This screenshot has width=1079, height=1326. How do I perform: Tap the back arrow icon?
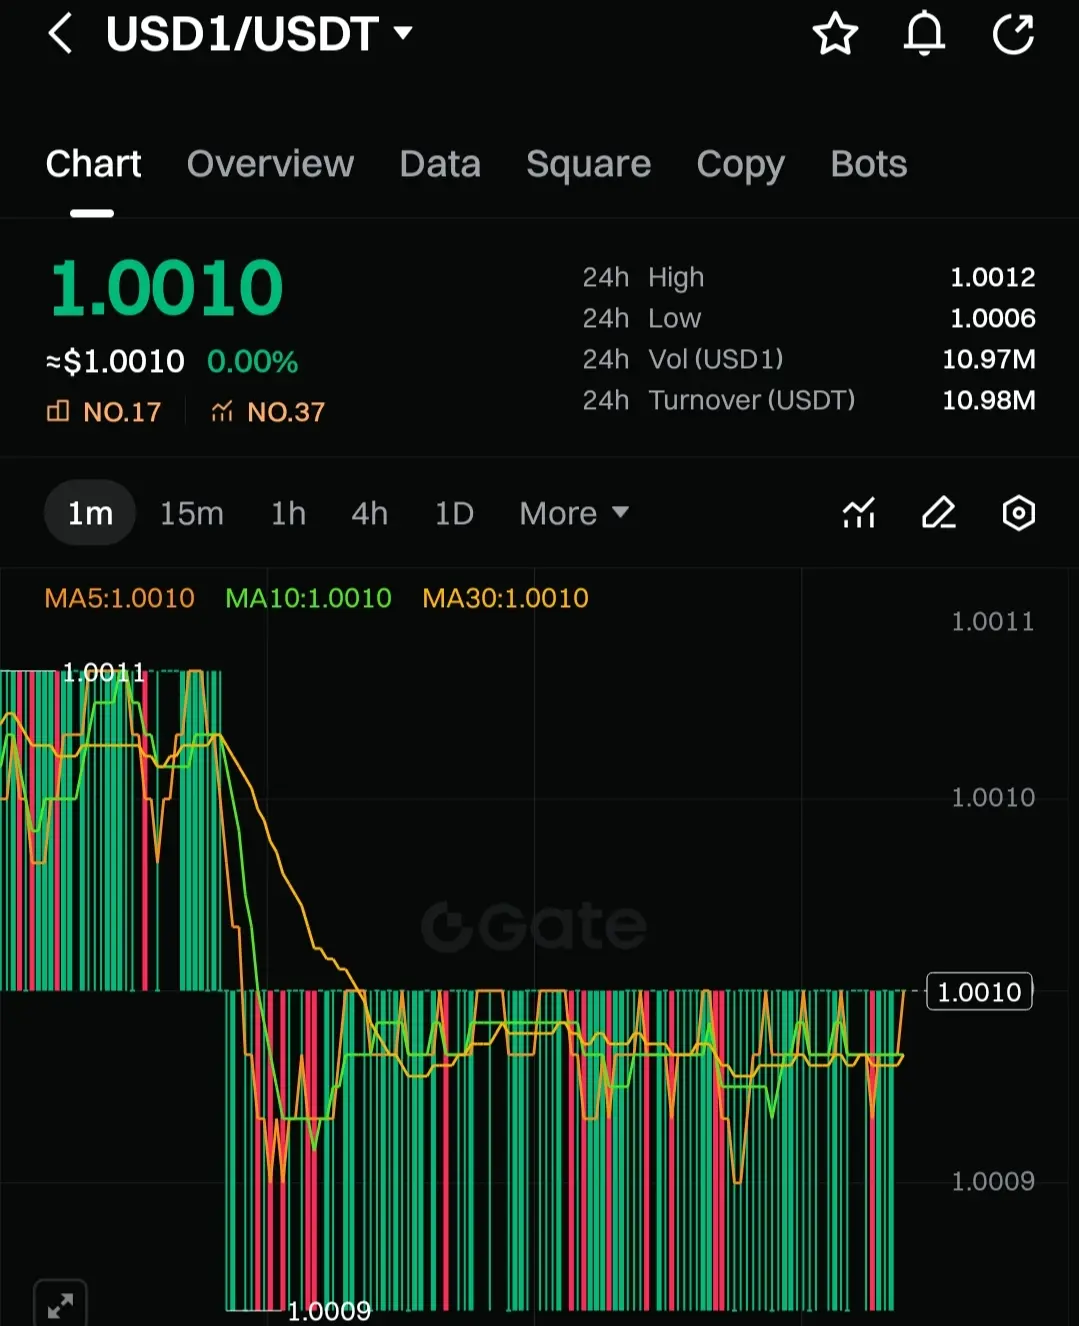pyautogui.click(x=60, y=34)
